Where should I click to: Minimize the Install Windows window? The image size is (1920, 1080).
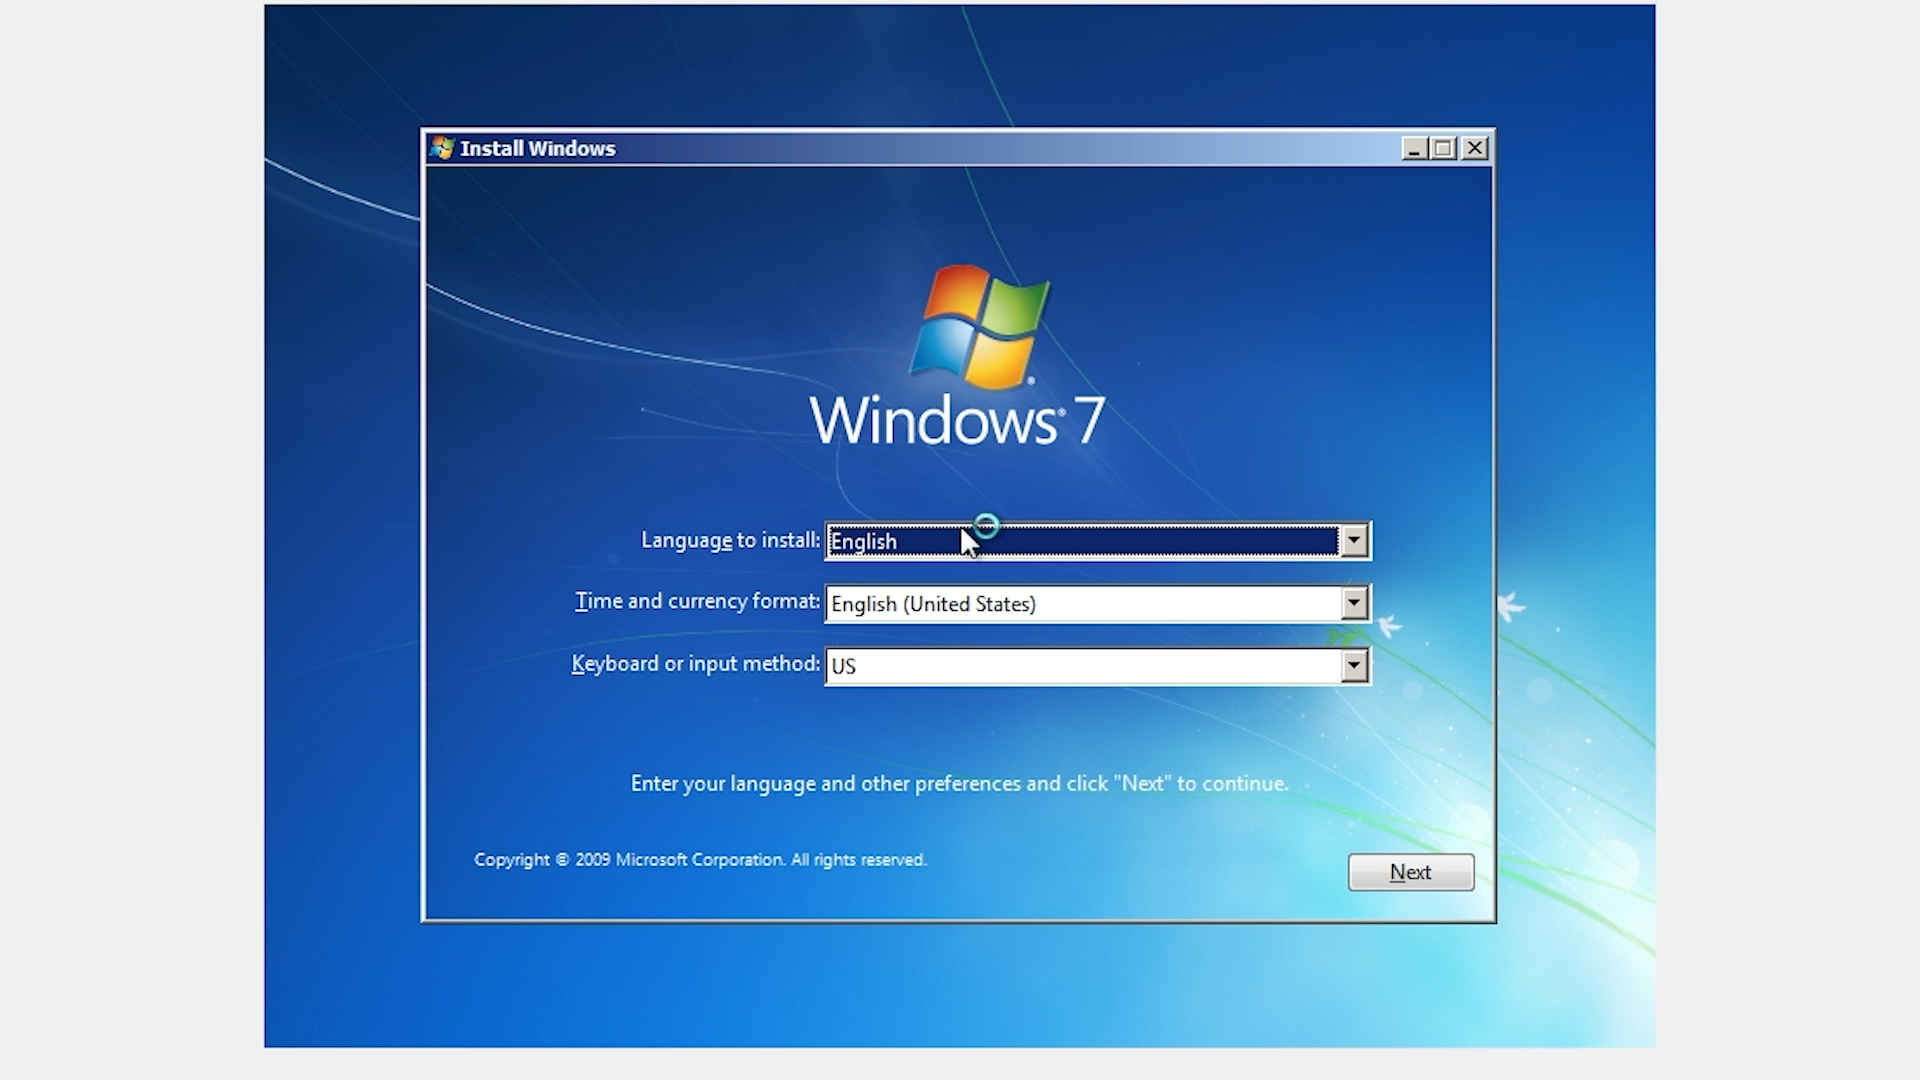coord(1414,148)
